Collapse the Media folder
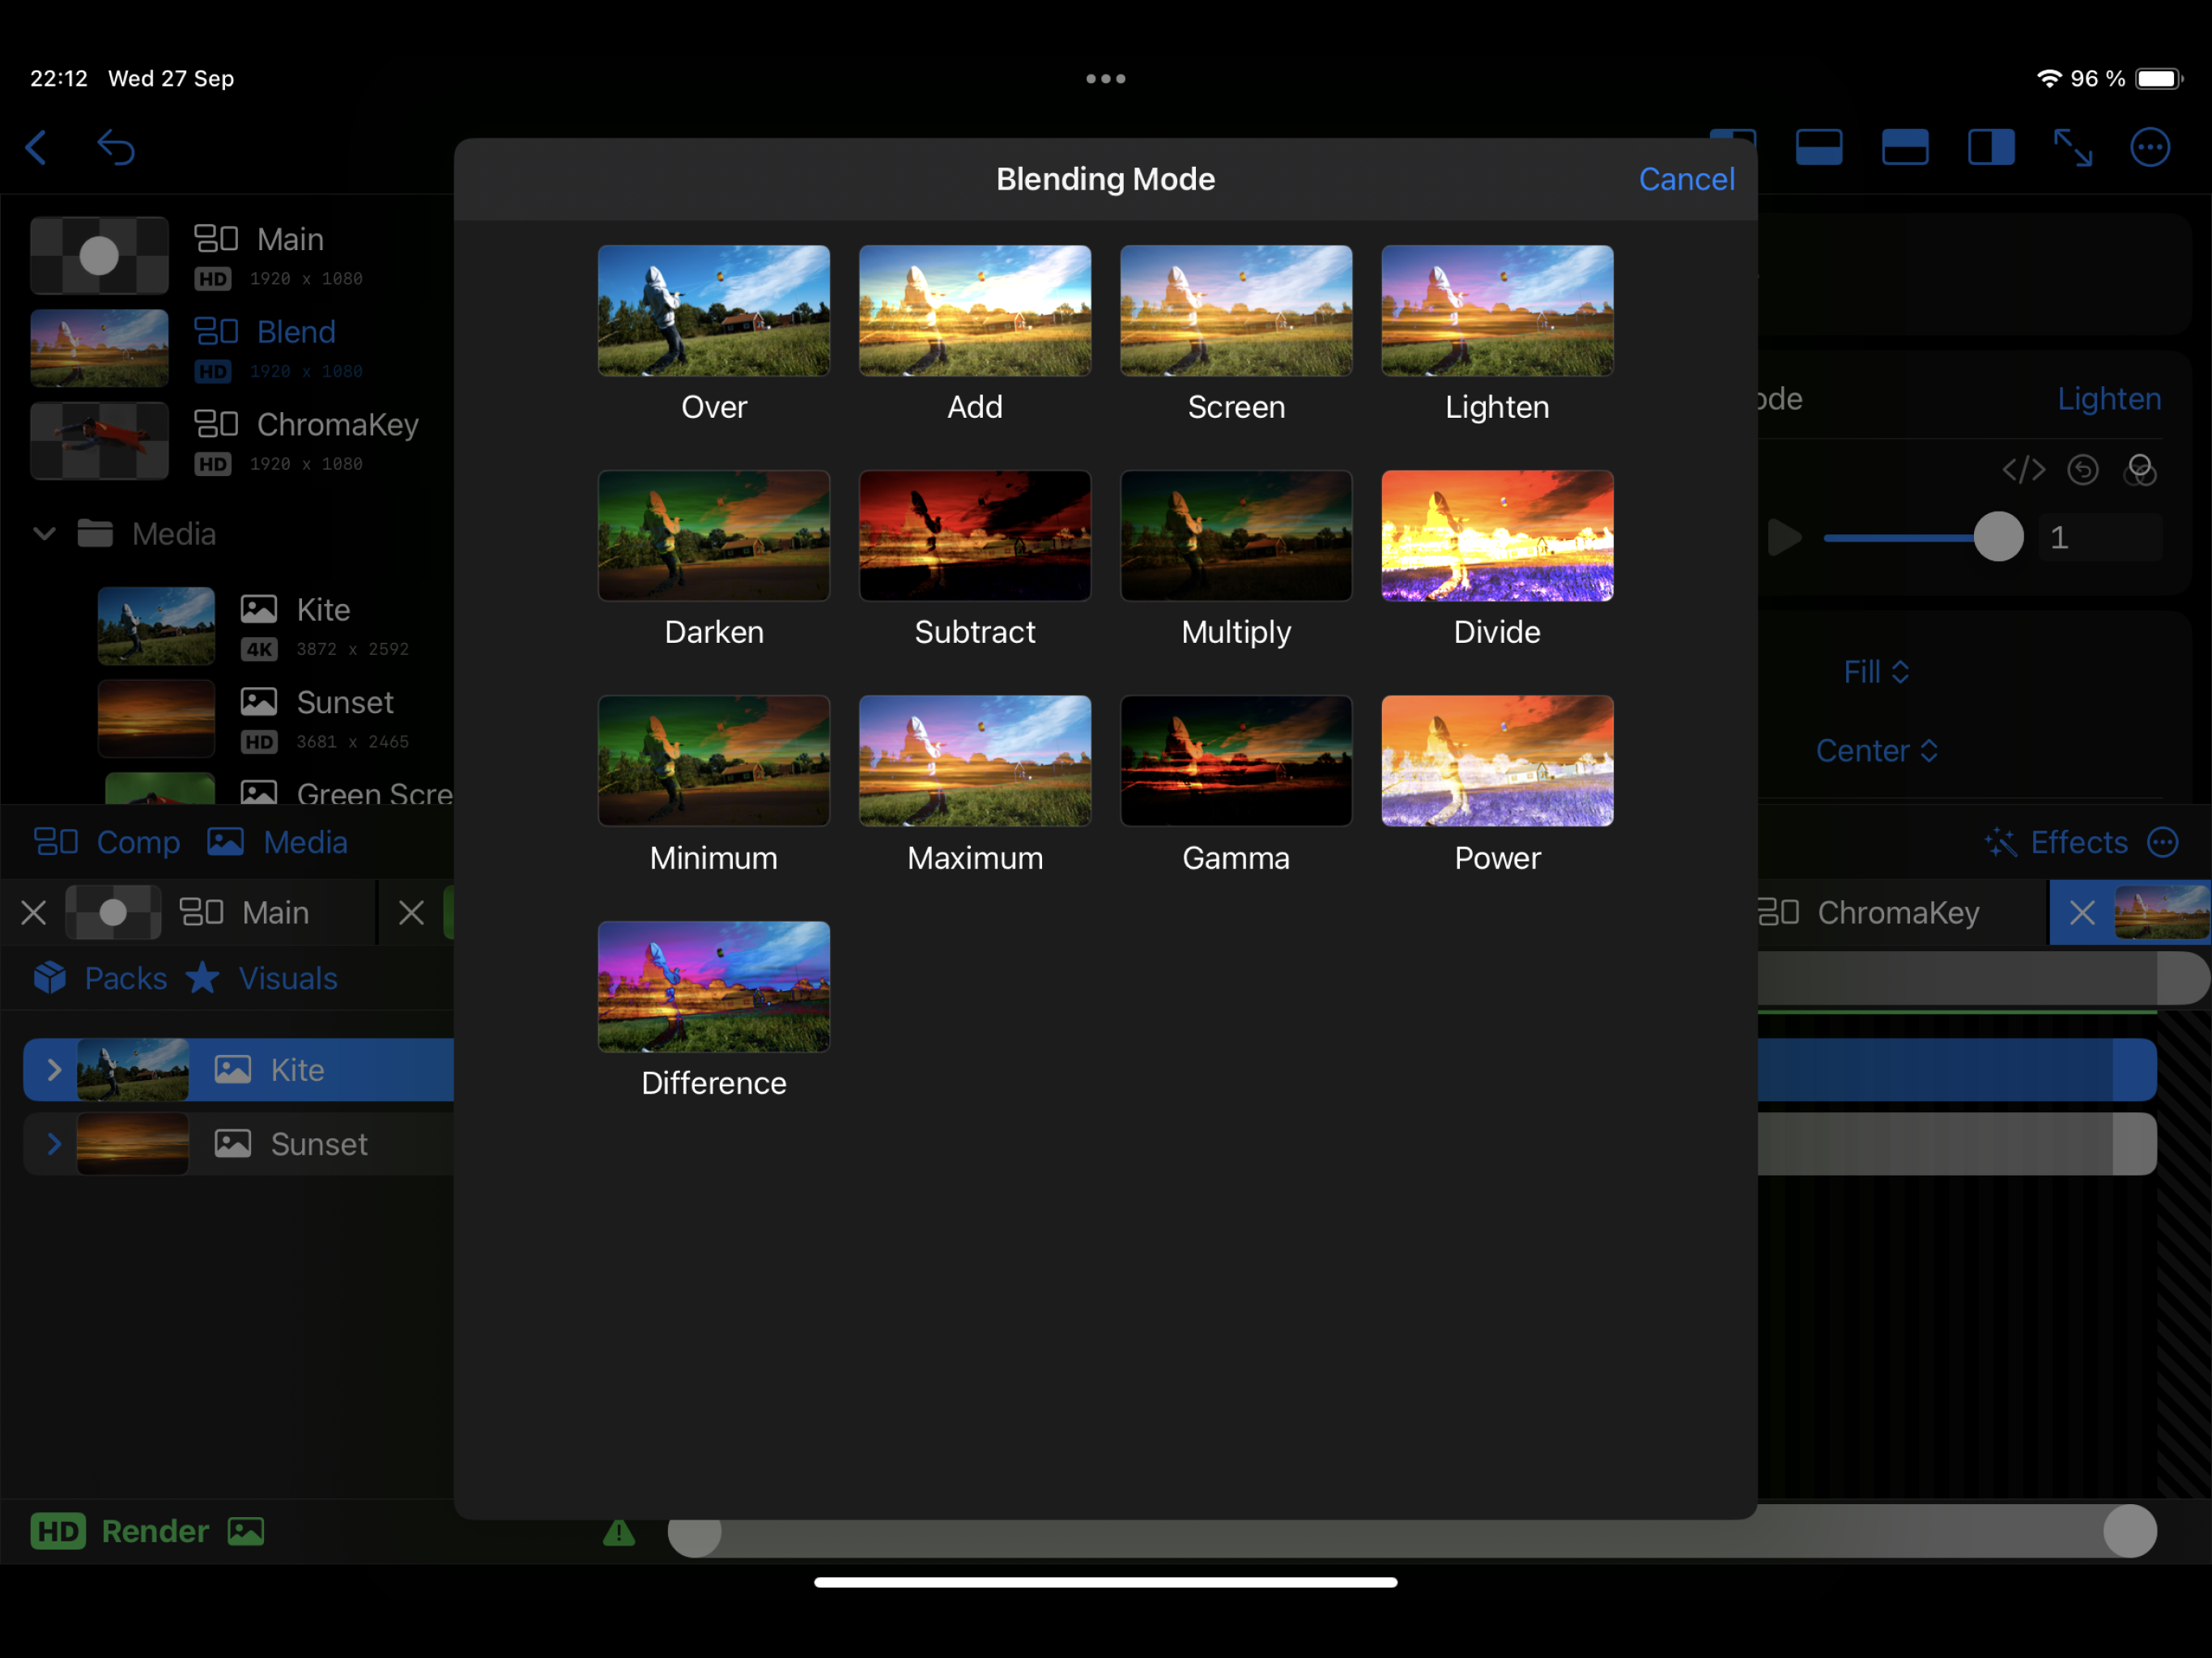Image resolution: width=2212 pixels, height=1658 pixels. pyautogui.click(x=44, y=534)
